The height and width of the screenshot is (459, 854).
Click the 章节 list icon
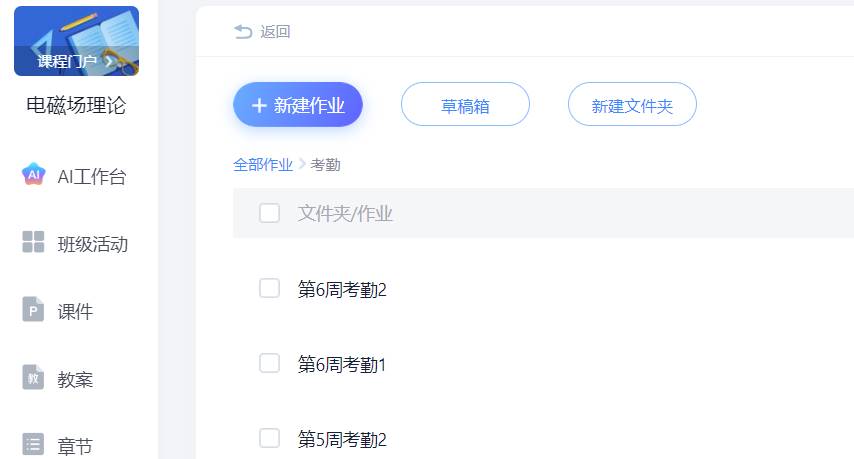(33, 444)
